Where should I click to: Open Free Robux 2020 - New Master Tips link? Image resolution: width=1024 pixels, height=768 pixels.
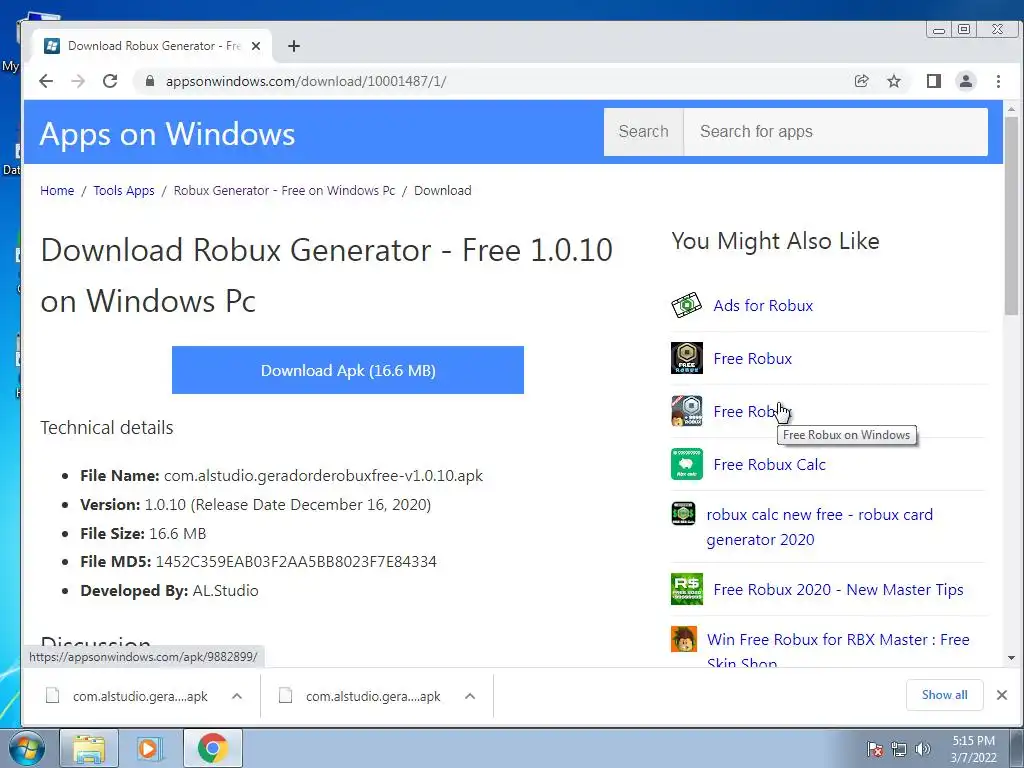838,590
